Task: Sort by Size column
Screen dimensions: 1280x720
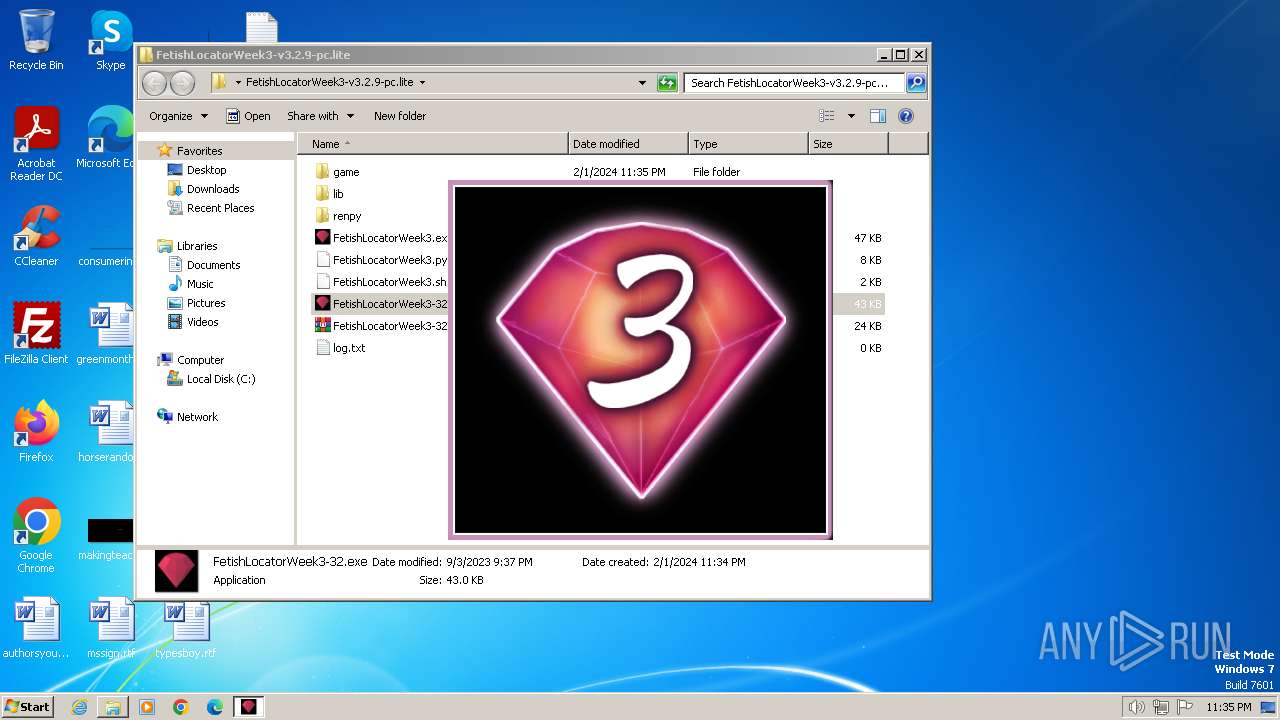Action: coord(848,144)
